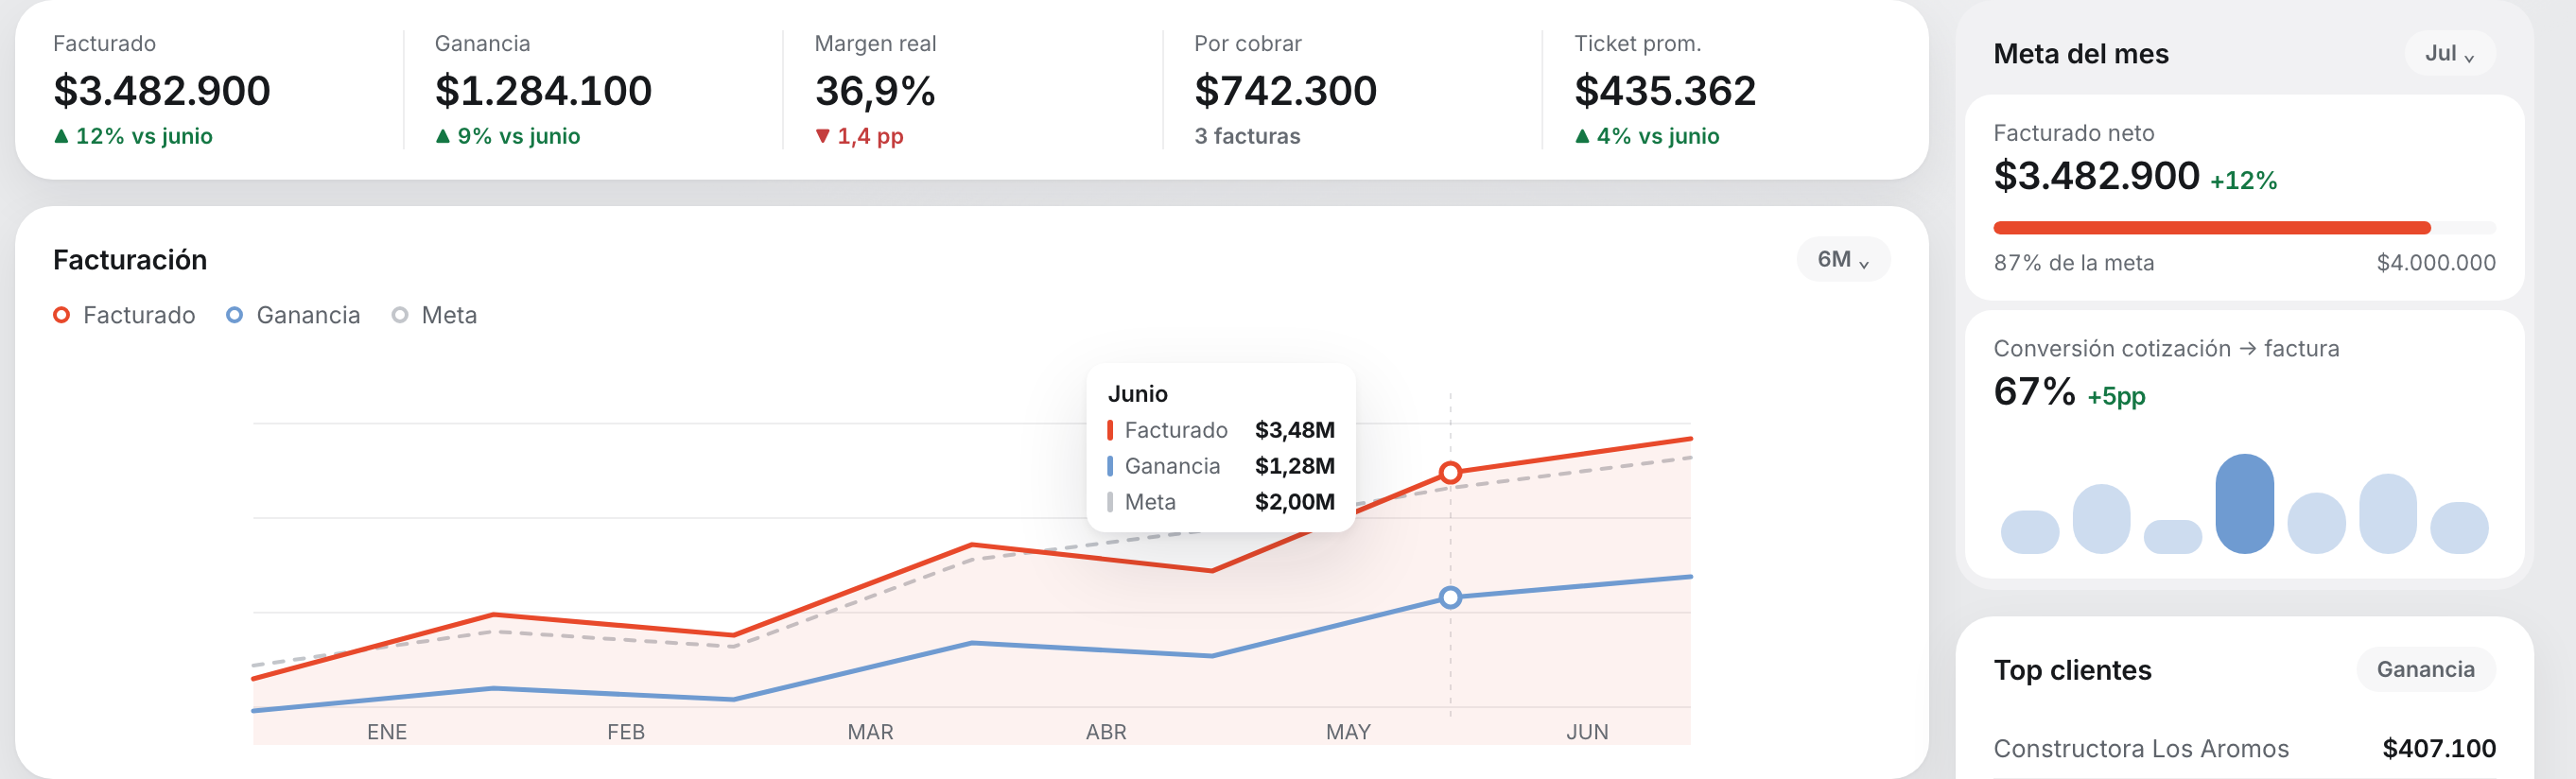Click the +12% badge beside Facturado neto

2243,181
